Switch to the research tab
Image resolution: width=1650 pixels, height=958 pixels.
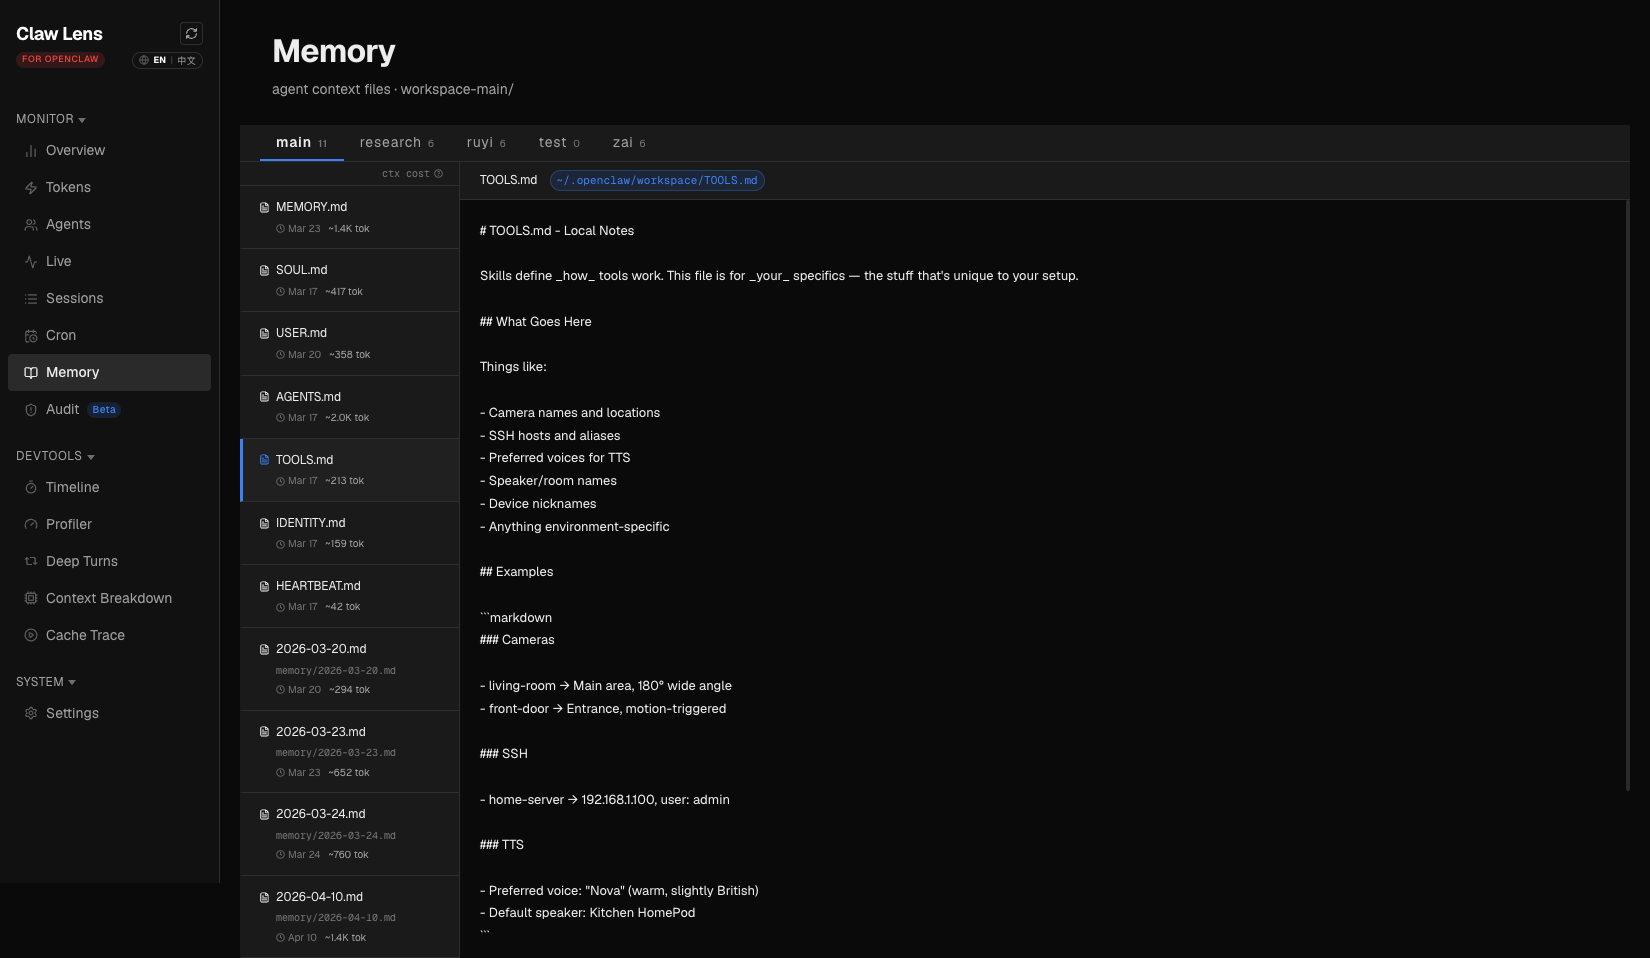point(397,143)
